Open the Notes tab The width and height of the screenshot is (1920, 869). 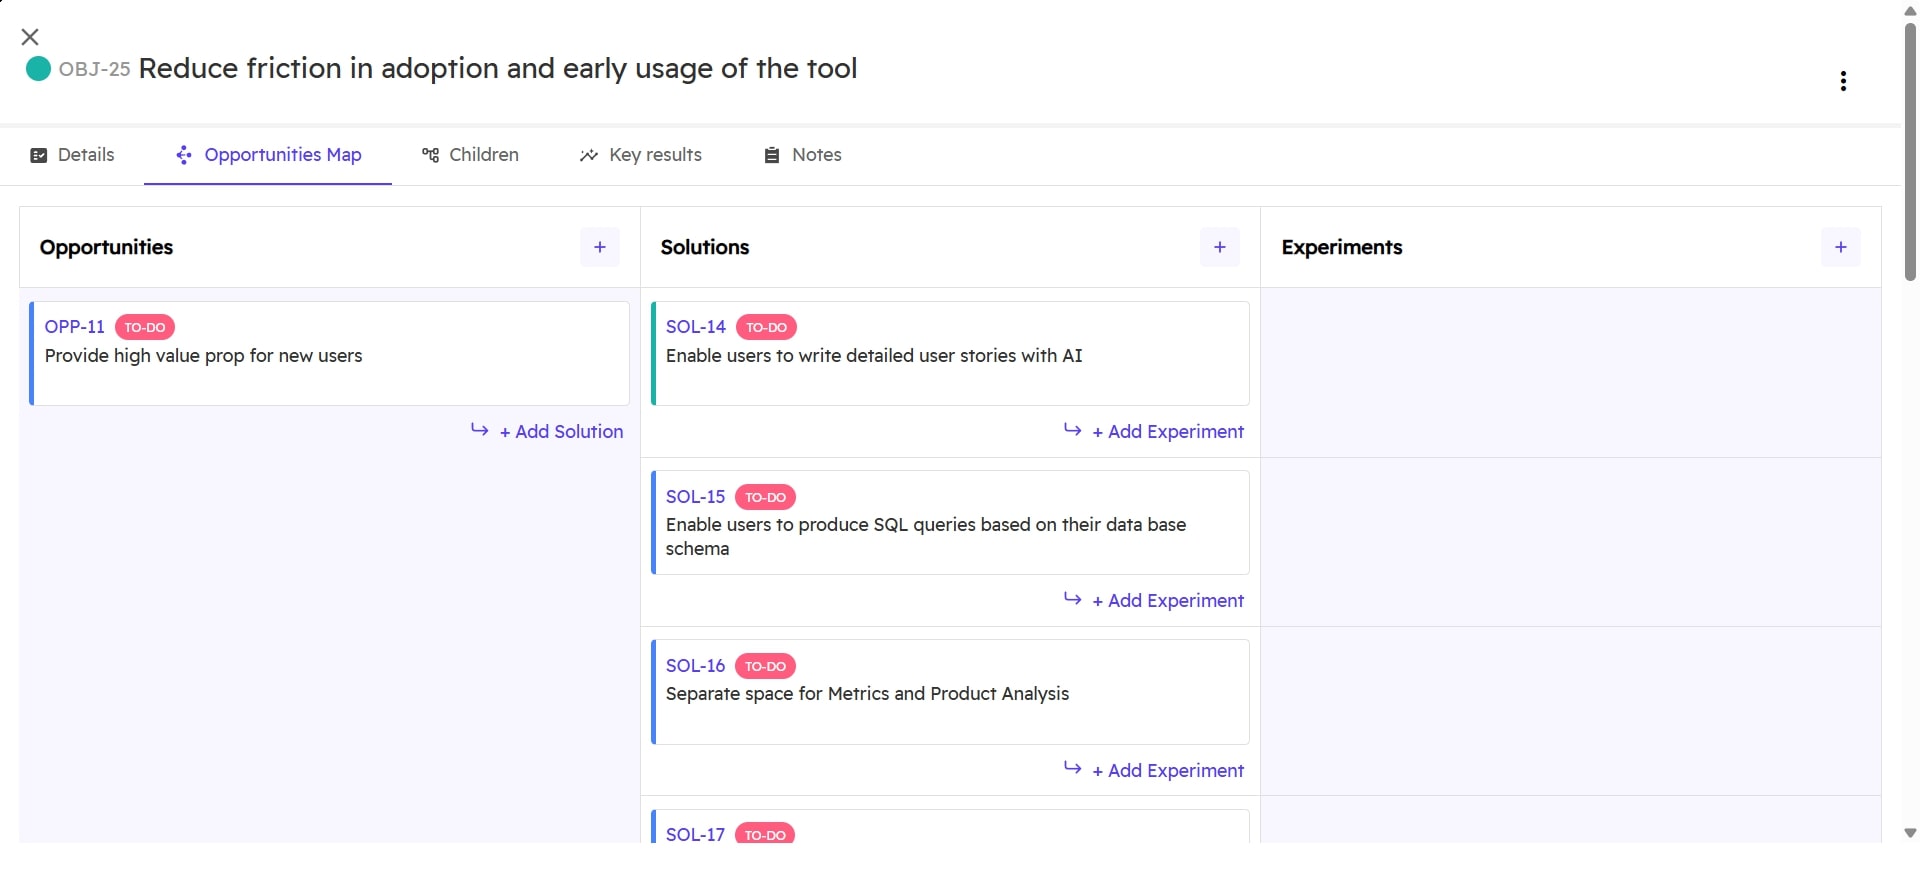point(803,155)
